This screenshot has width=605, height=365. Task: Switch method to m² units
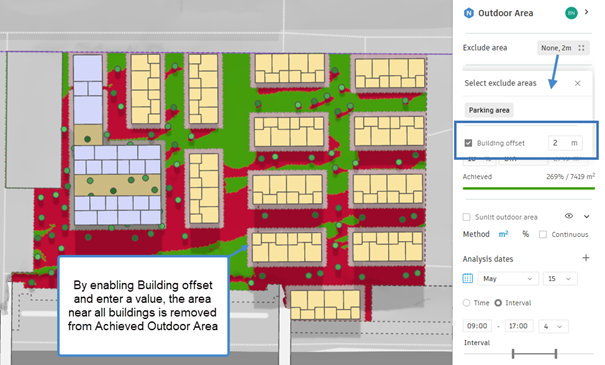click(x=504, y=234)
